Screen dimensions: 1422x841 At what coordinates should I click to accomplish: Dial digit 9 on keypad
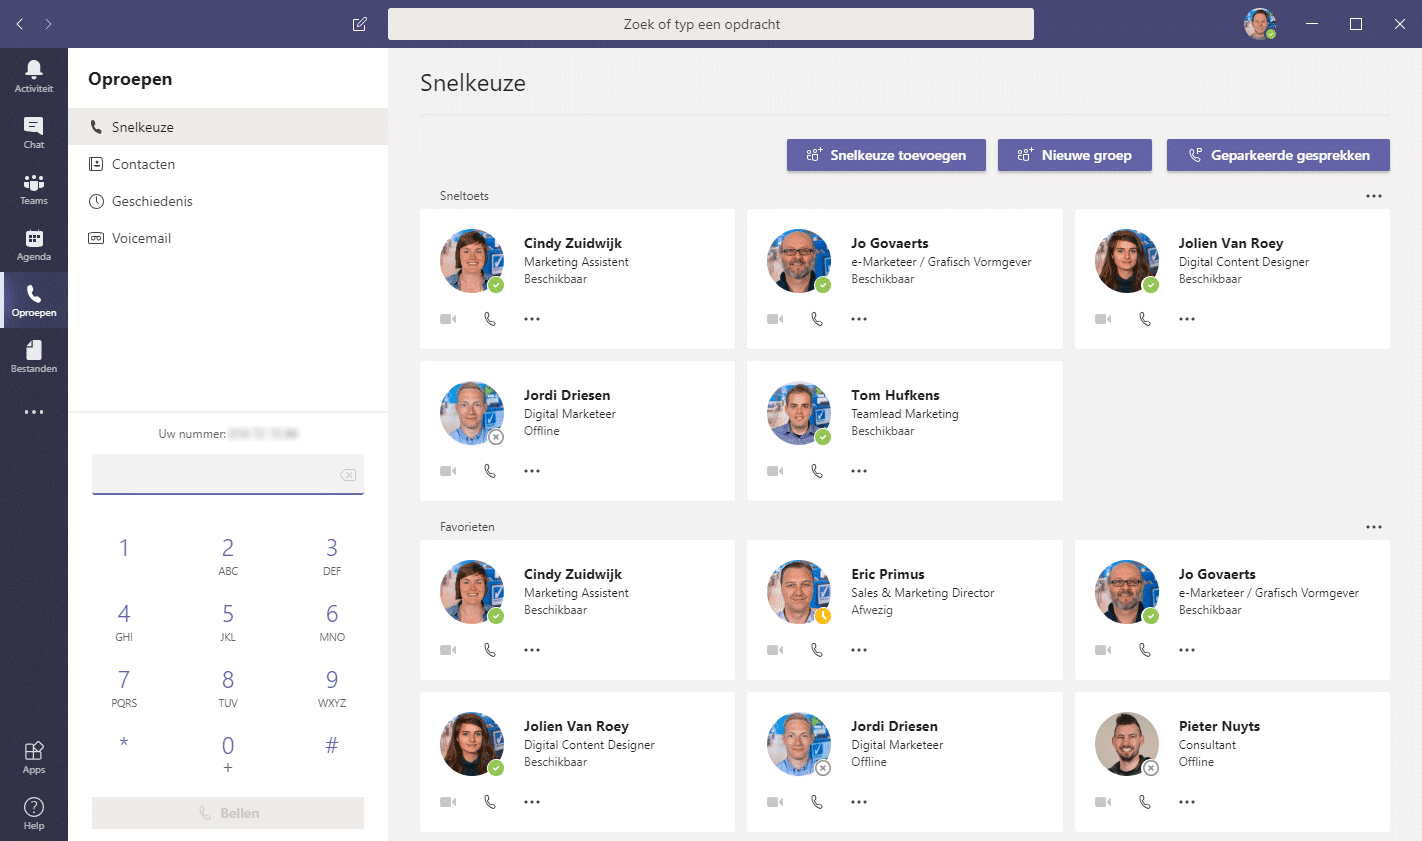coord(332,688)
